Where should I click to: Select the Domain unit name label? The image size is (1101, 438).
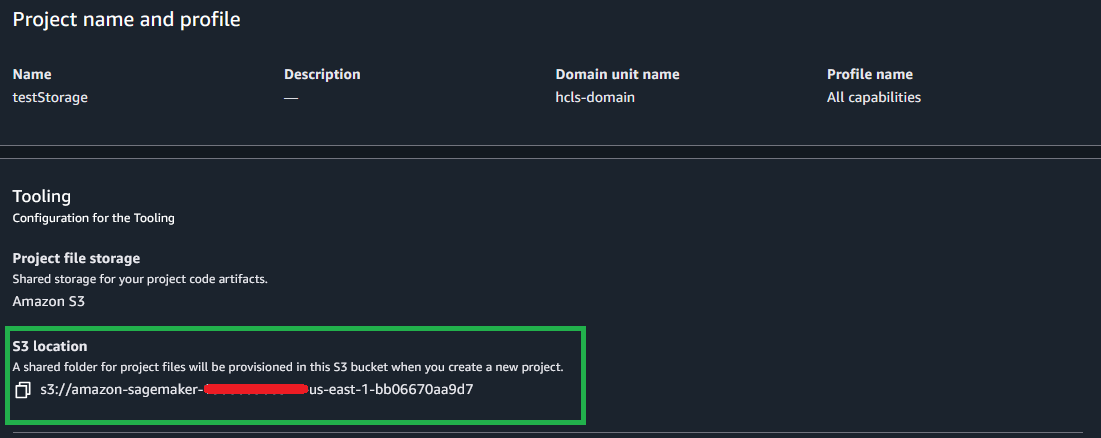(x=617, y=74)
